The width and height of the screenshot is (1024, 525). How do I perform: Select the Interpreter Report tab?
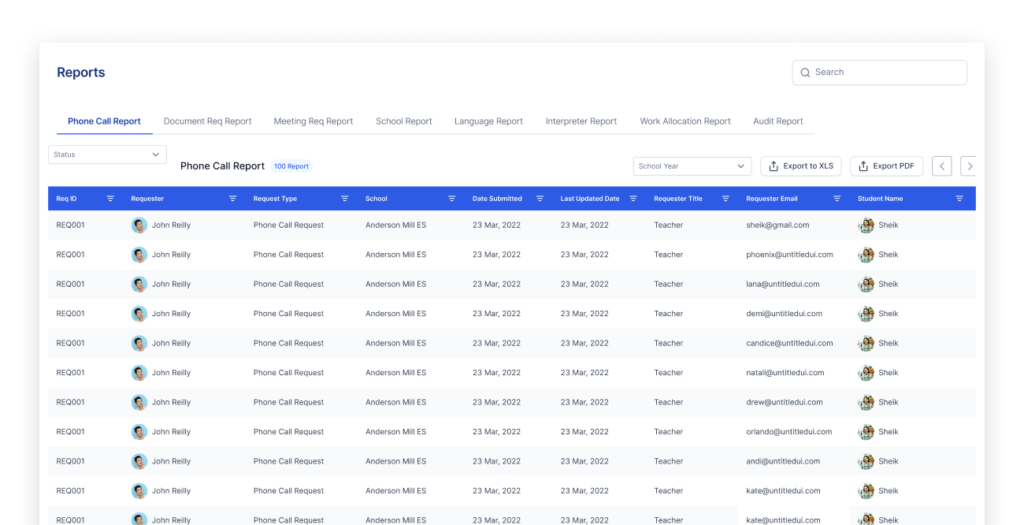pos(581,122)
